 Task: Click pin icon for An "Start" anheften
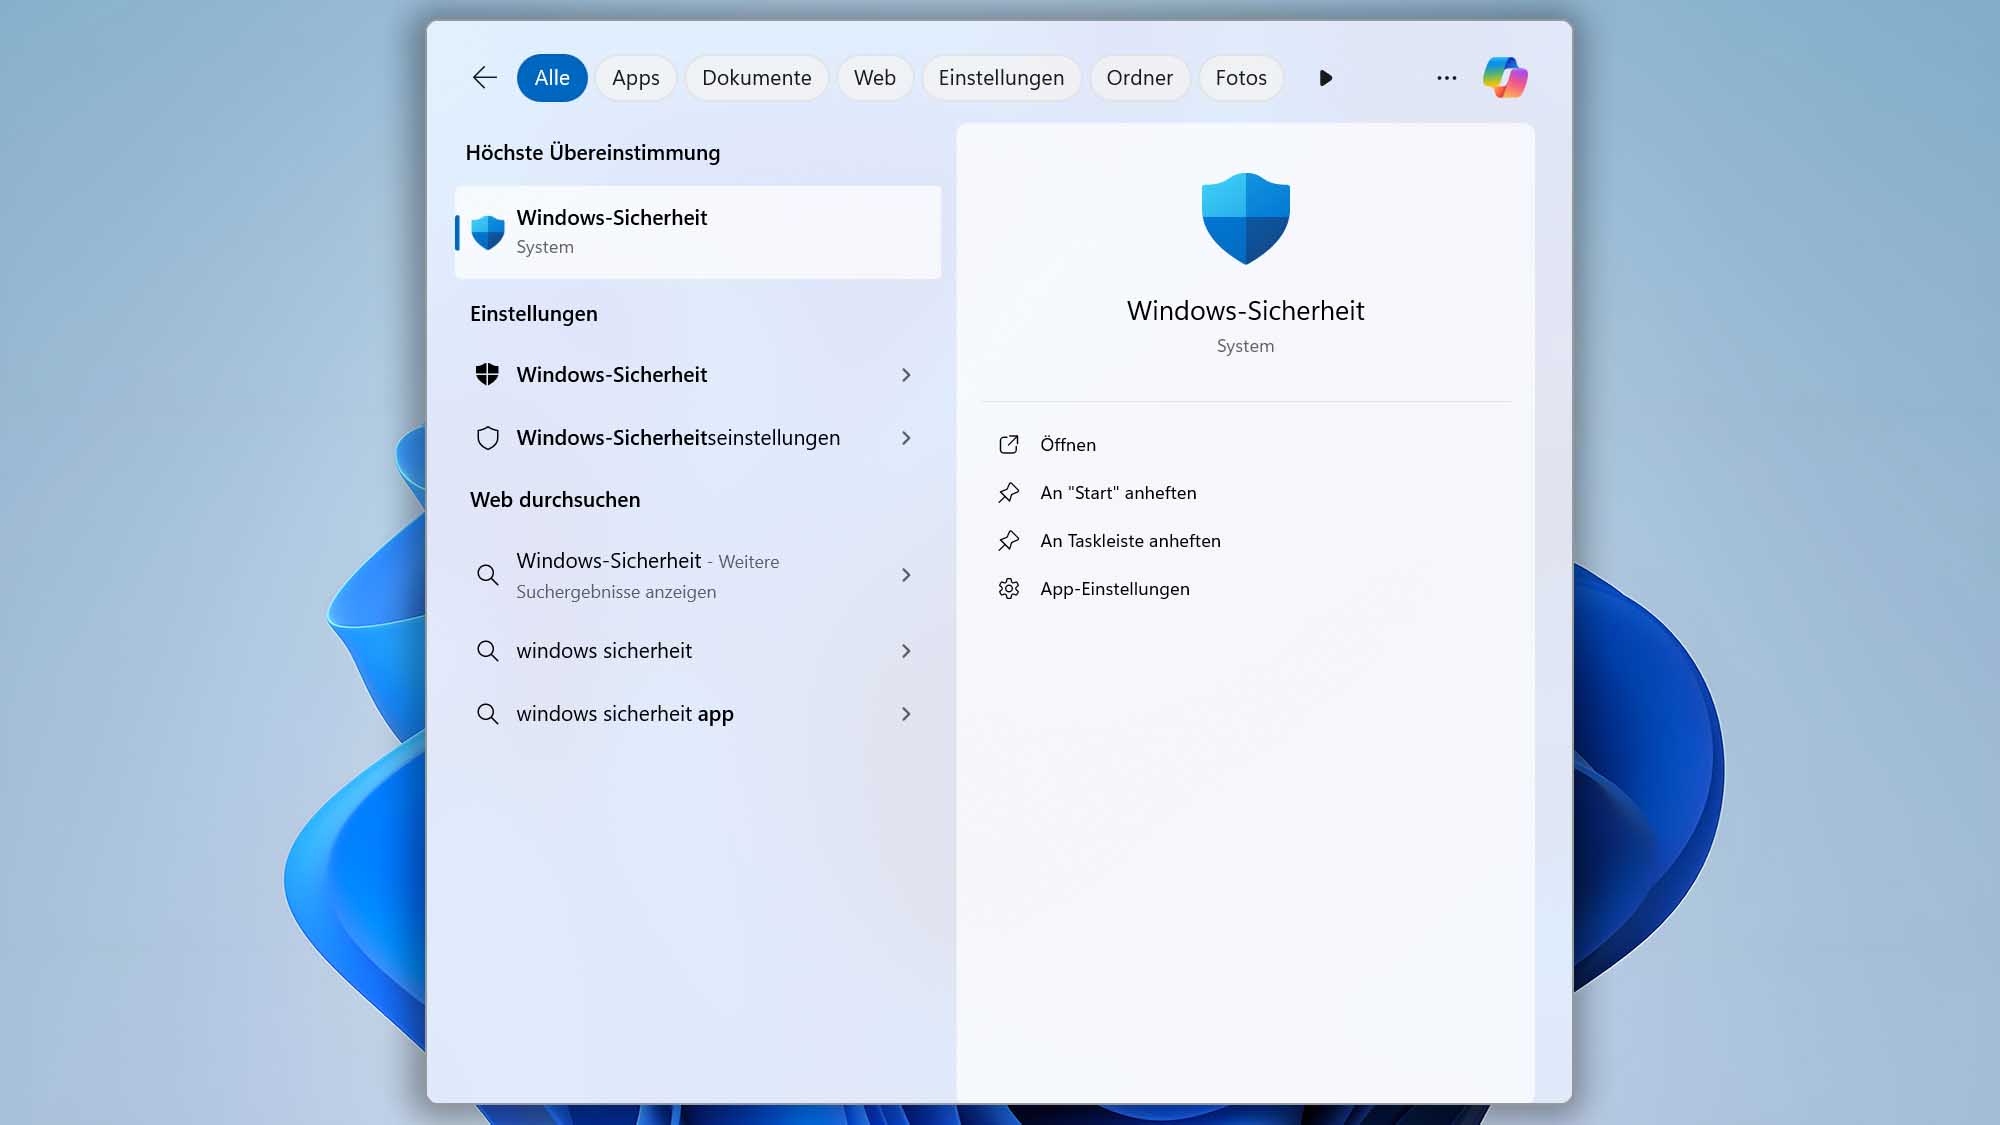click(1009, 493)
